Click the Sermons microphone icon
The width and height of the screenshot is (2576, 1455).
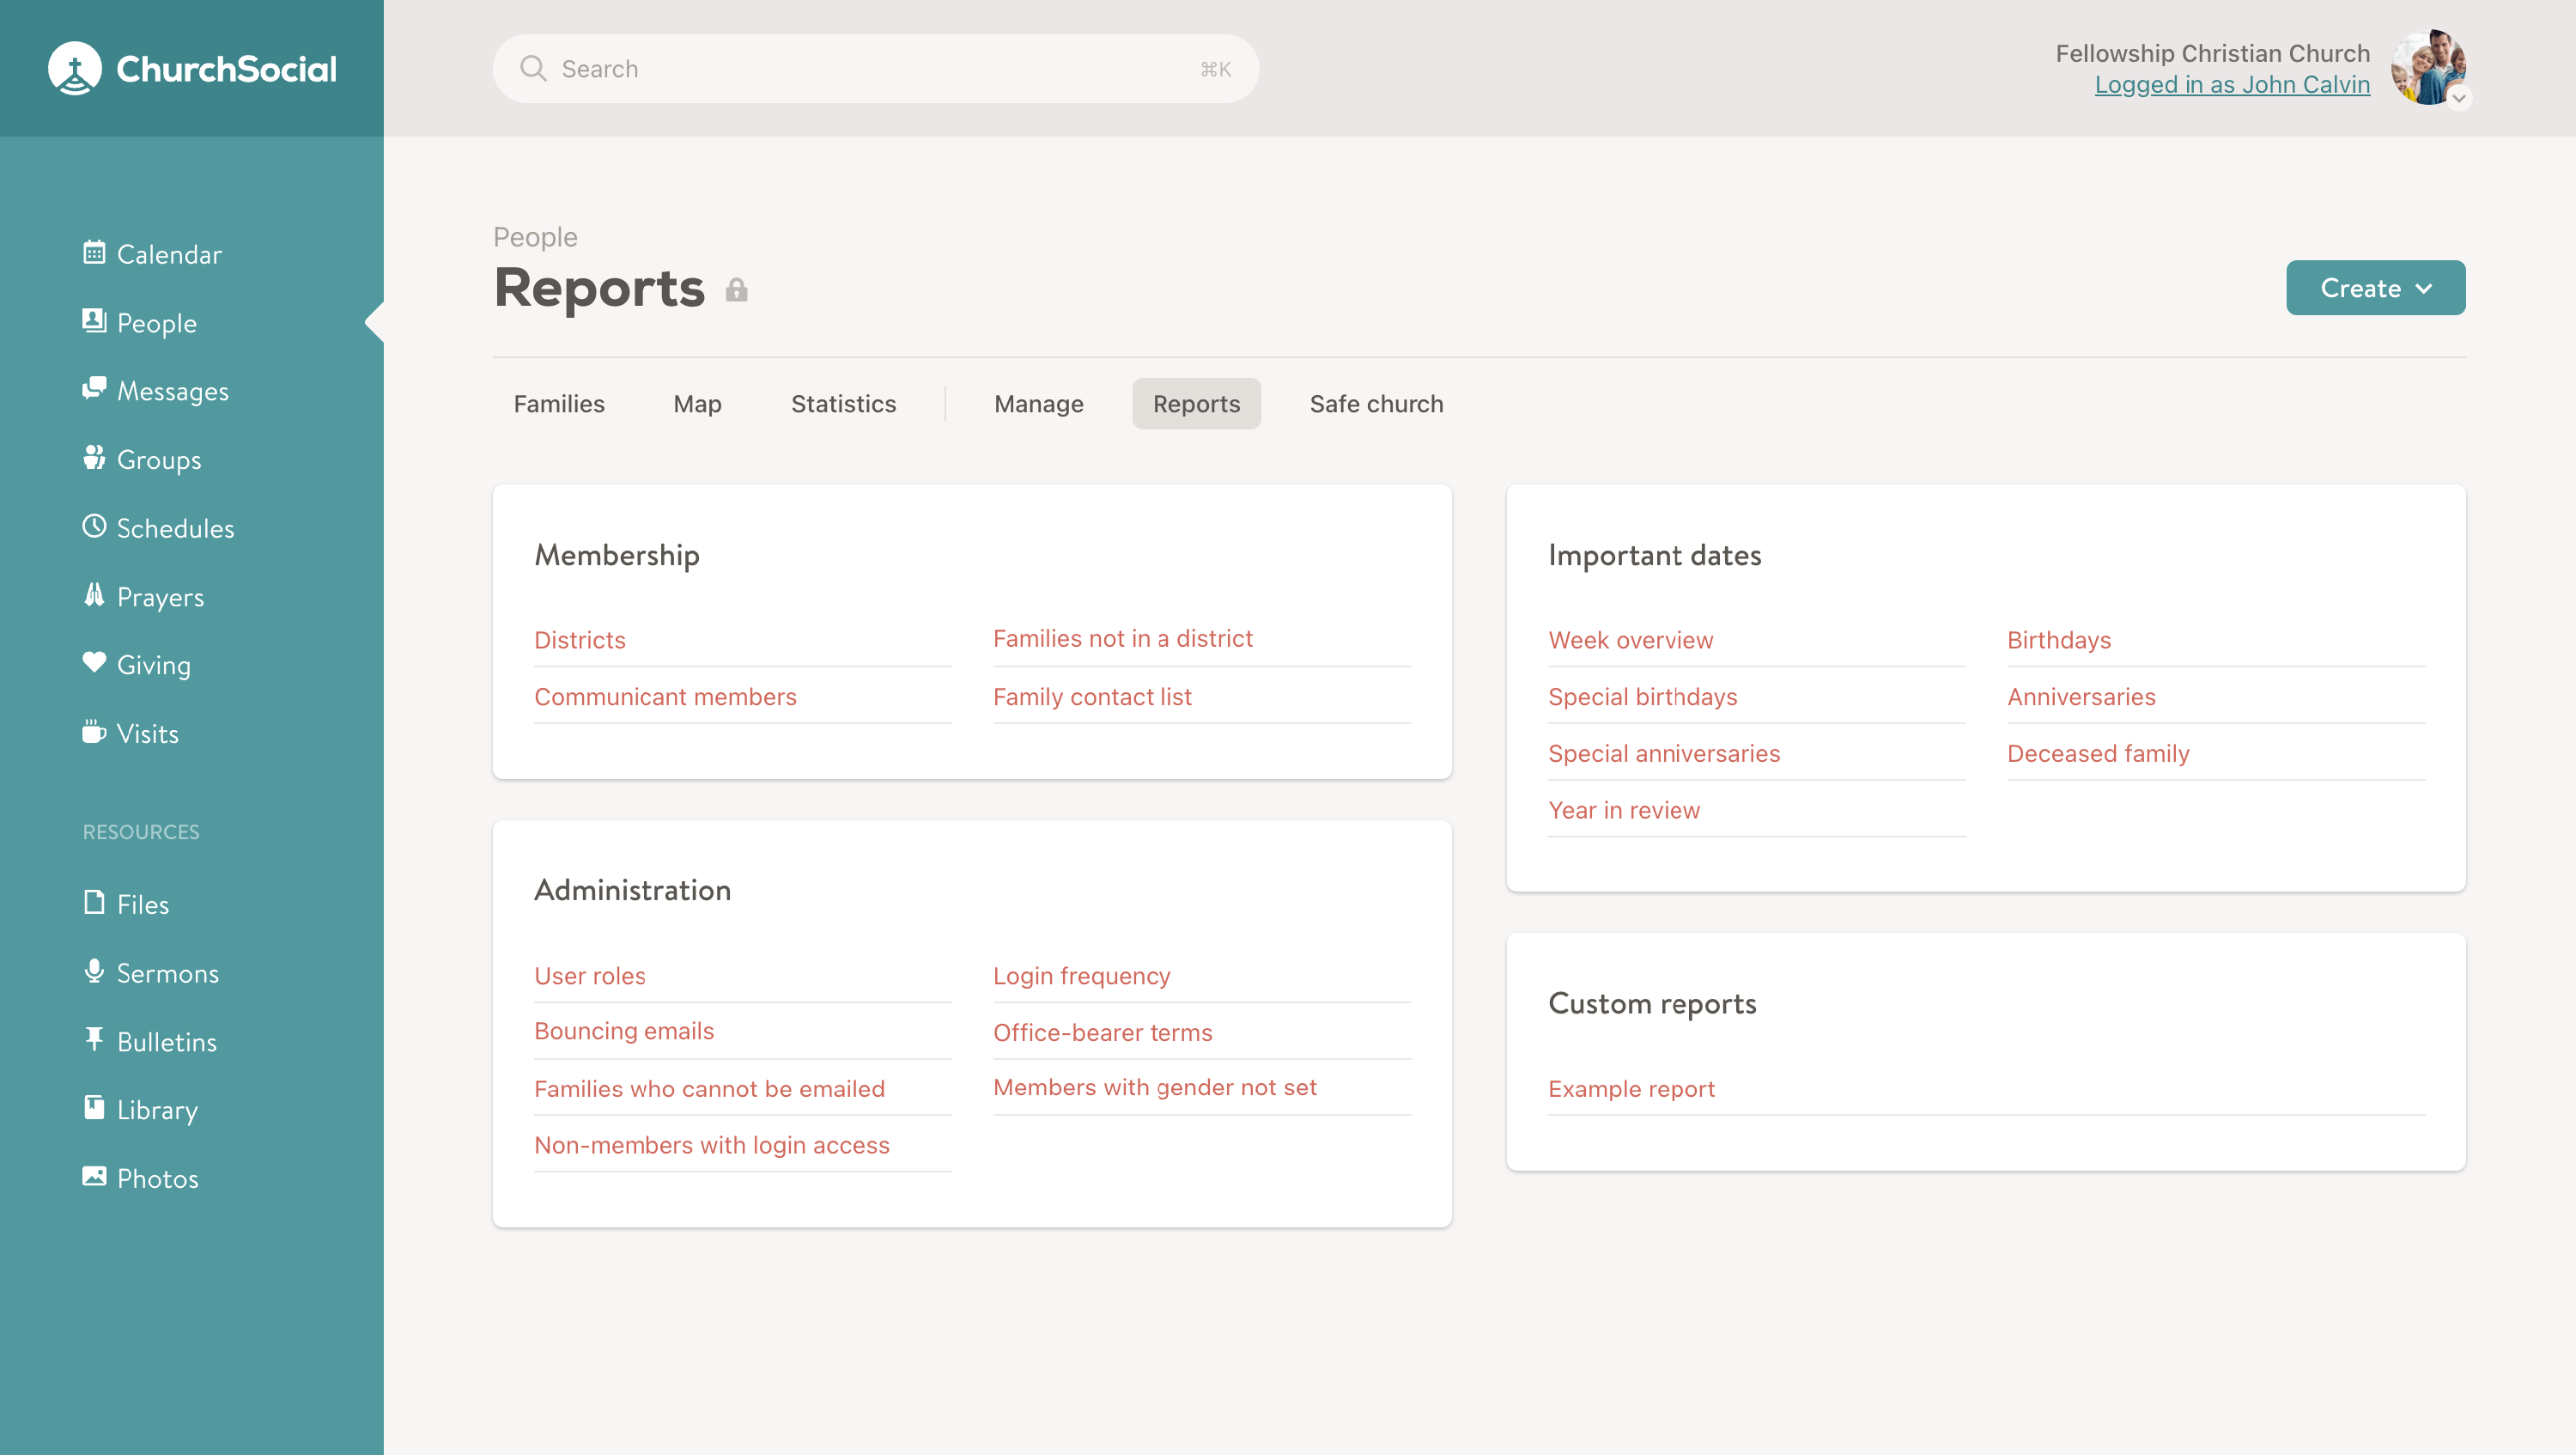(94, 971)
